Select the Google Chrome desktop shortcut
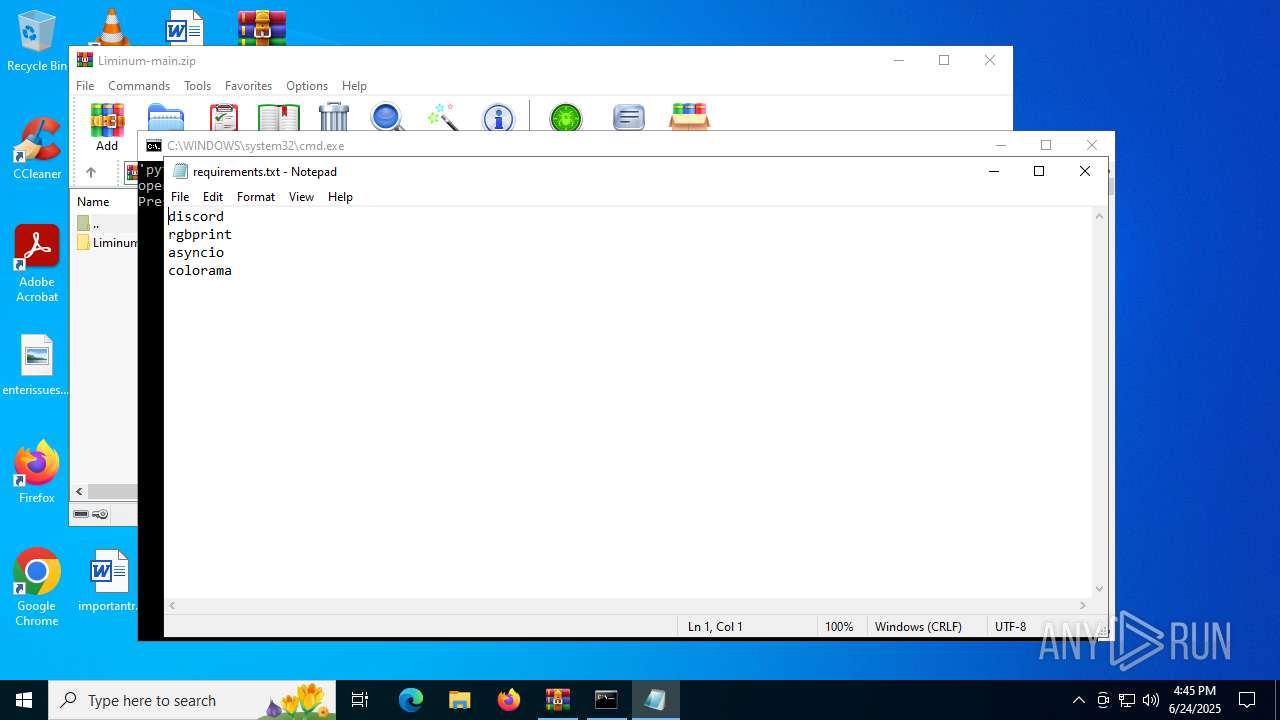The height and width of the screenshot is (720, 1280). [x=37, y=588]
